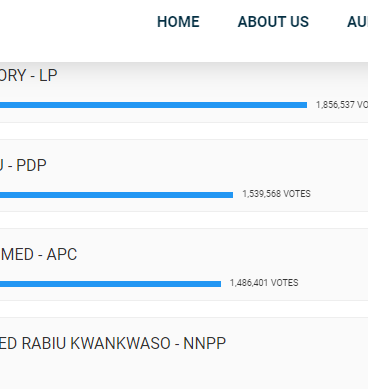This screenshot has height=389, width=368.
Task: Select the 1,856,537 vote count label
Action: [x=342, y=105]
